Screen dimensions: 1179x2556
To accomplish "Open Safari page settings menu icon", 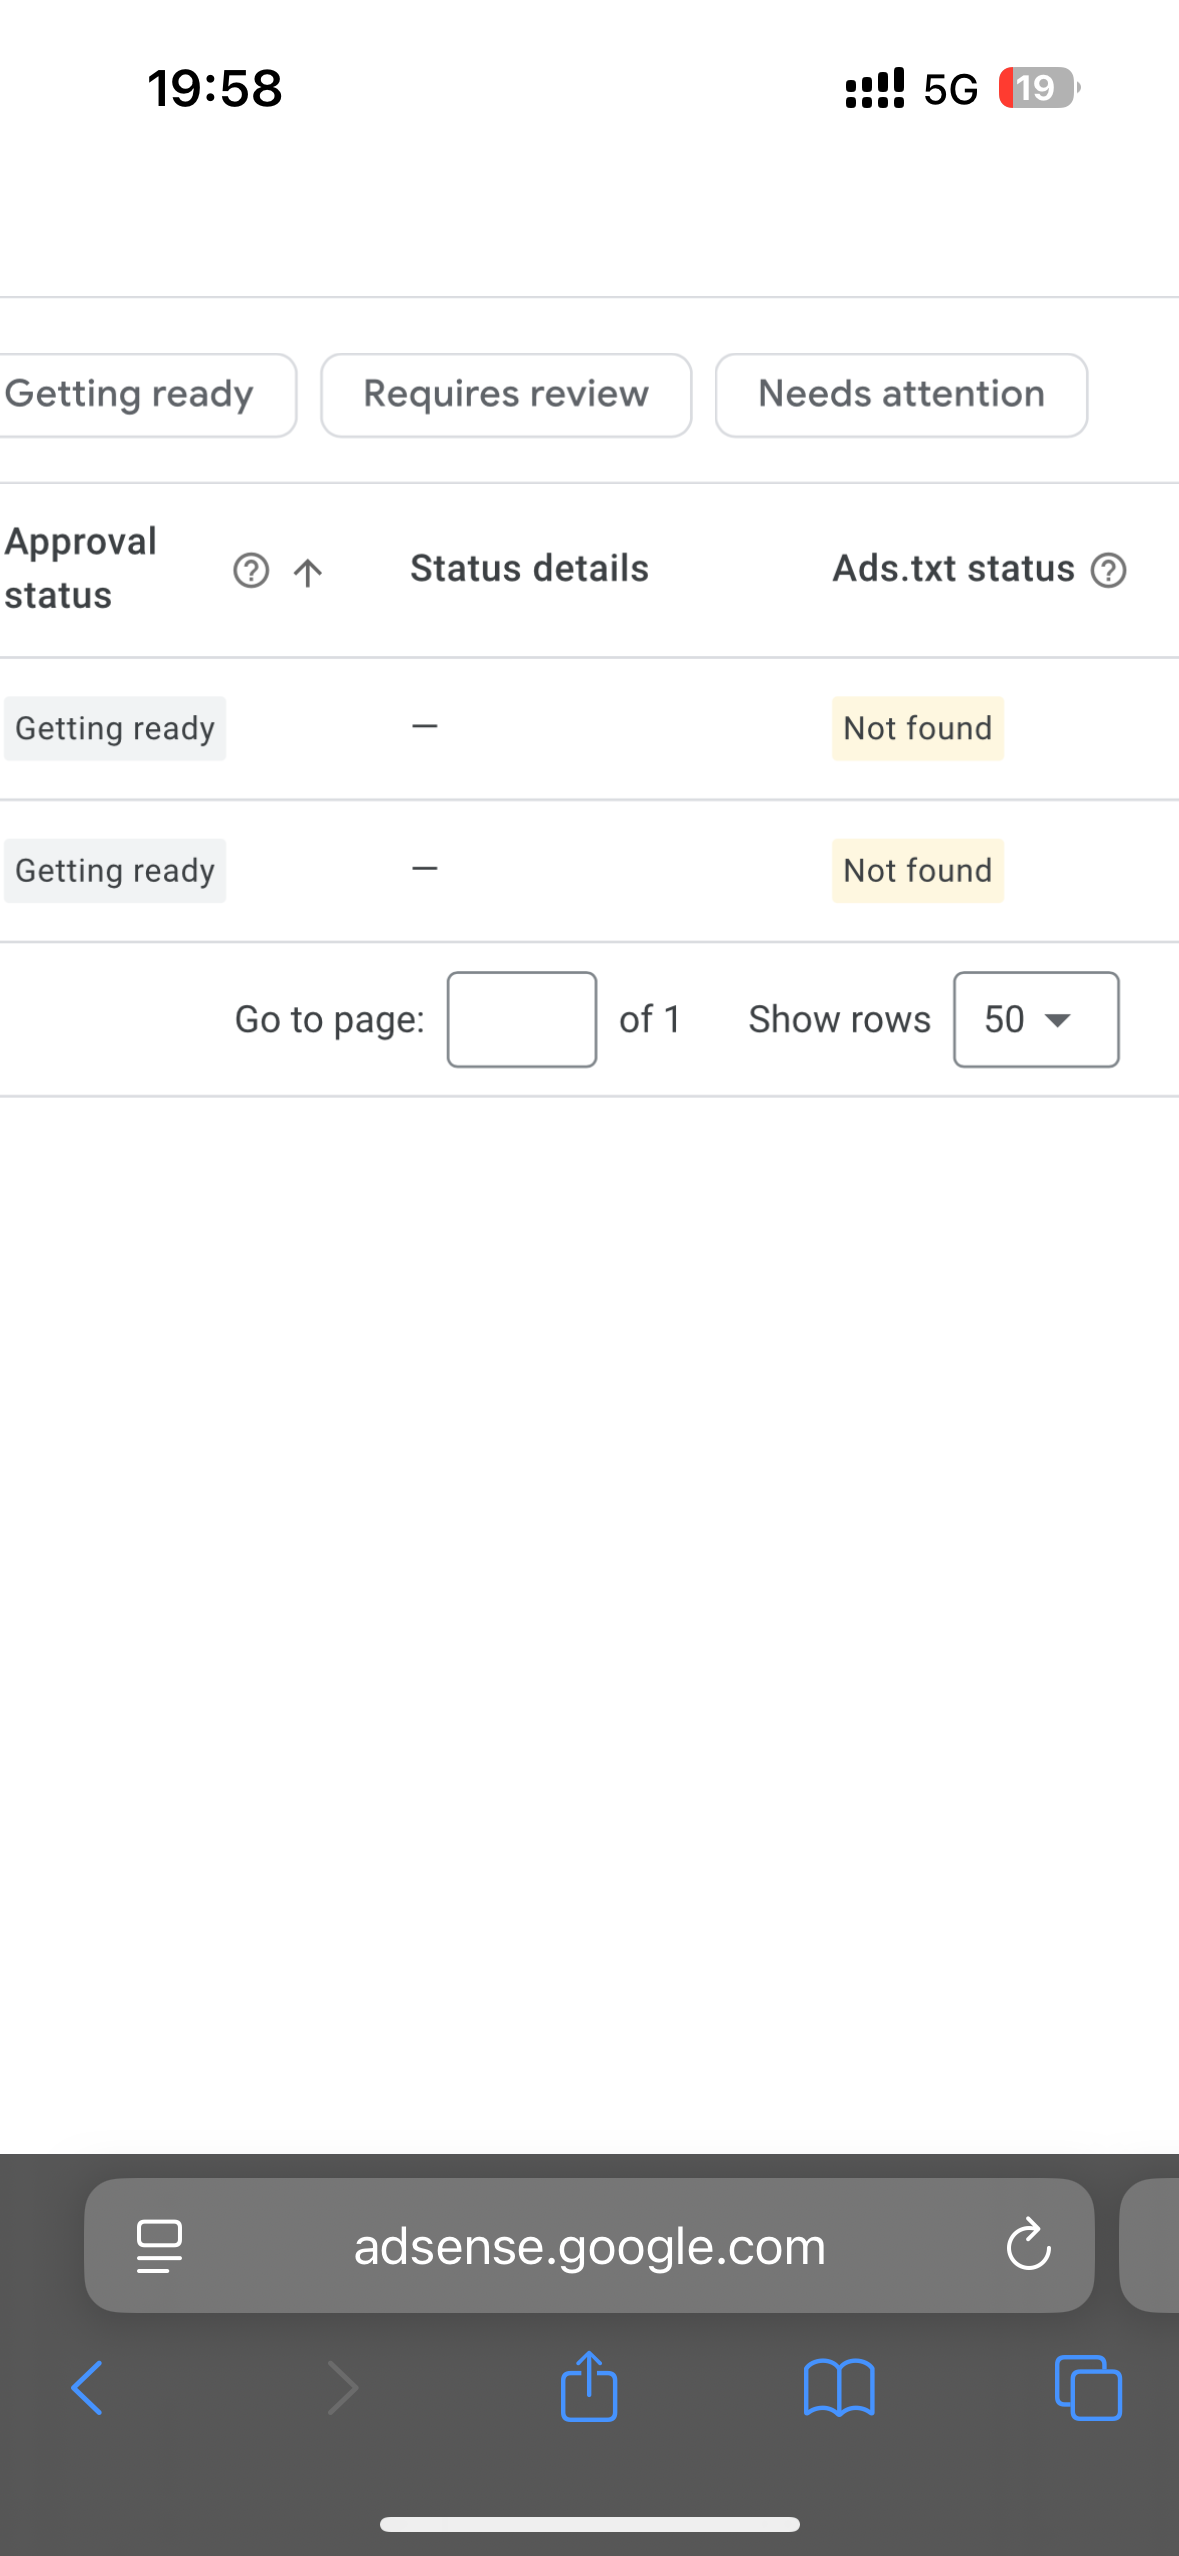I will click(159, 2246).
